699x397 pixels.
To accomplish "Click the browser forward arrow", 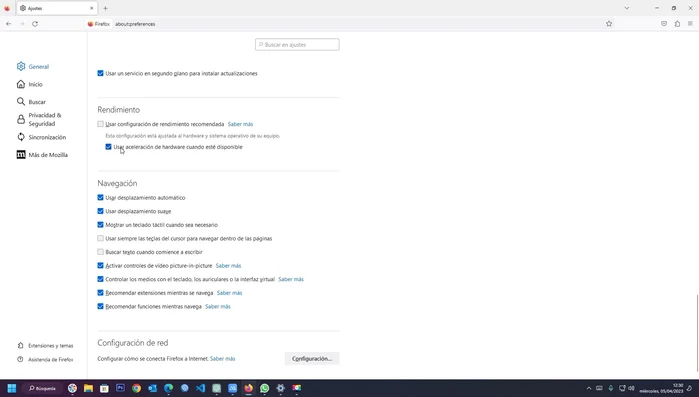I will click(x=22, y=24).
